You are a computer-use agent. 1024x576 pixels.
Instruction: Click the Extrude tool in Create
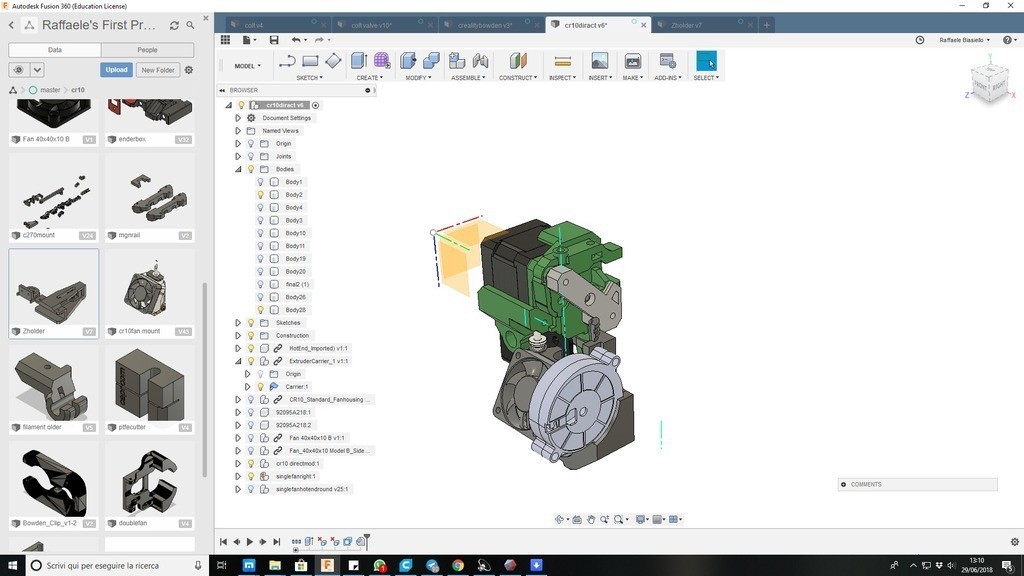[x=359, y=62]
